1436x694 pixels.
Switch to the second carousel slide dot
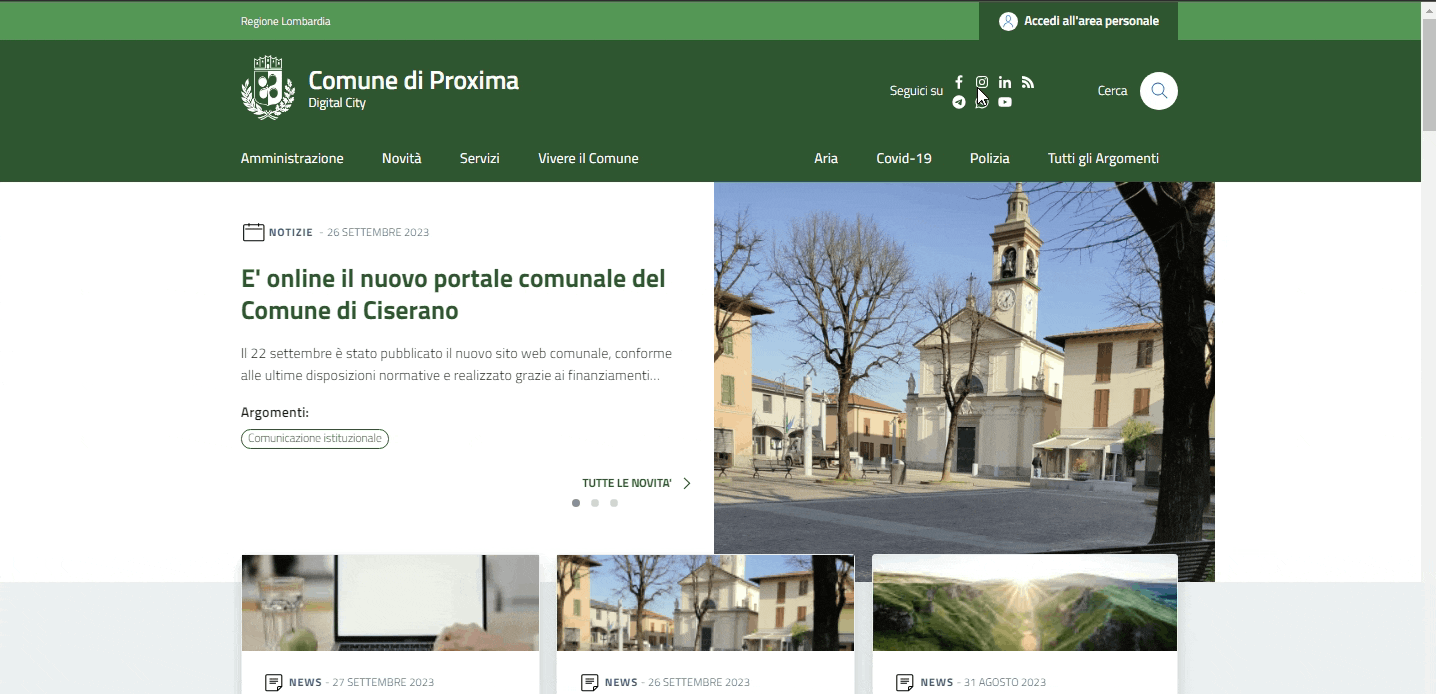(x=595, y=503)
